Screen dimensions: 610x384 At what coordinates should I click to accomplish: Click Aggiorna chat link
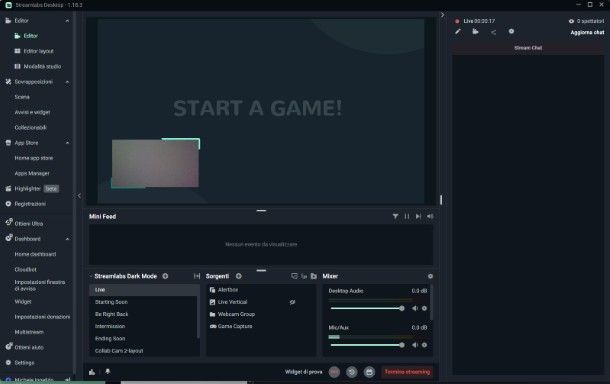(587, 33)
